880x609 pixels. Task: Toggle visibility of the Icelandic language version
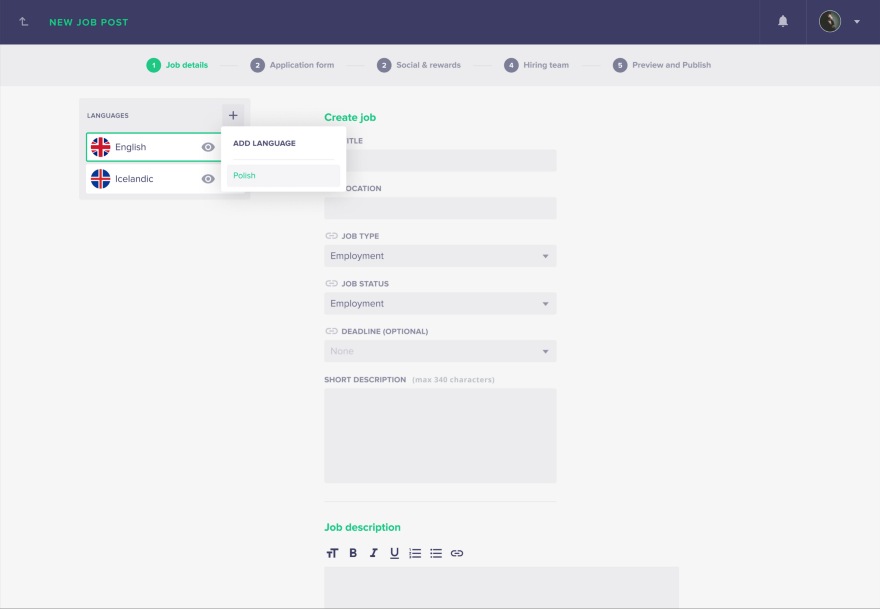click(208, 178)
